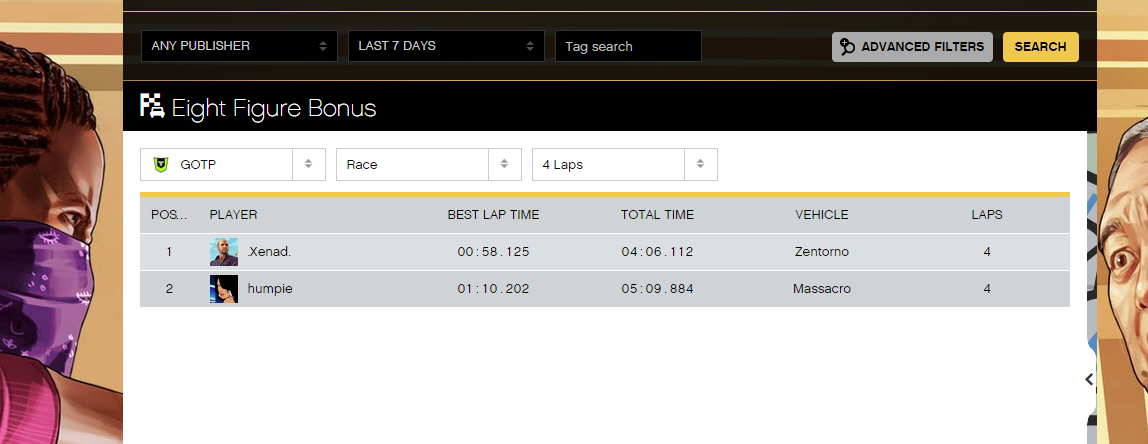The height and width of the screenshot is (444, 1148).
Task: Click the Tag search input field
Action: [x=628, y=46]
